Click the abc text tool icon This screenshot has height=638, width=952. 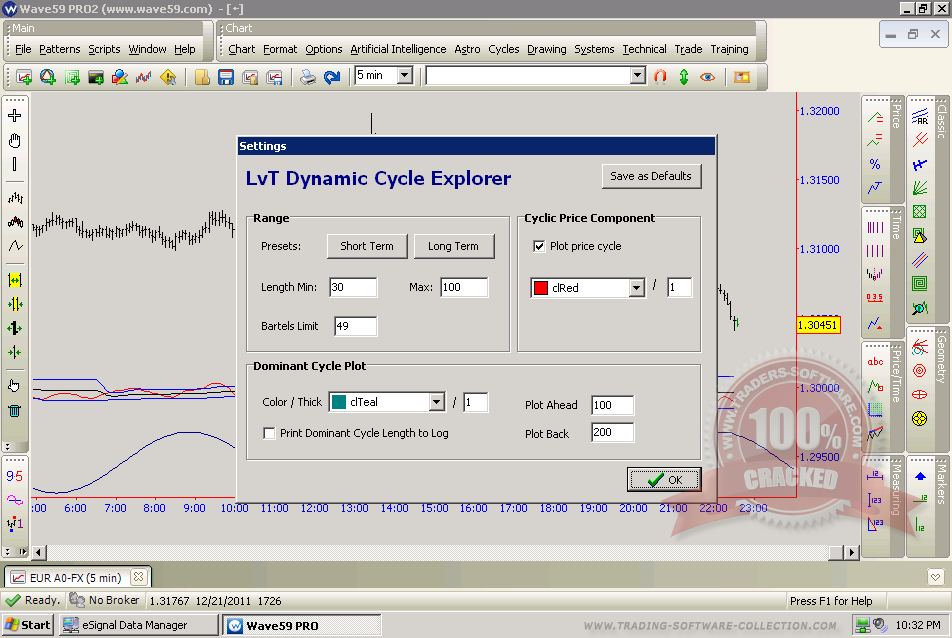coord(875,363)
